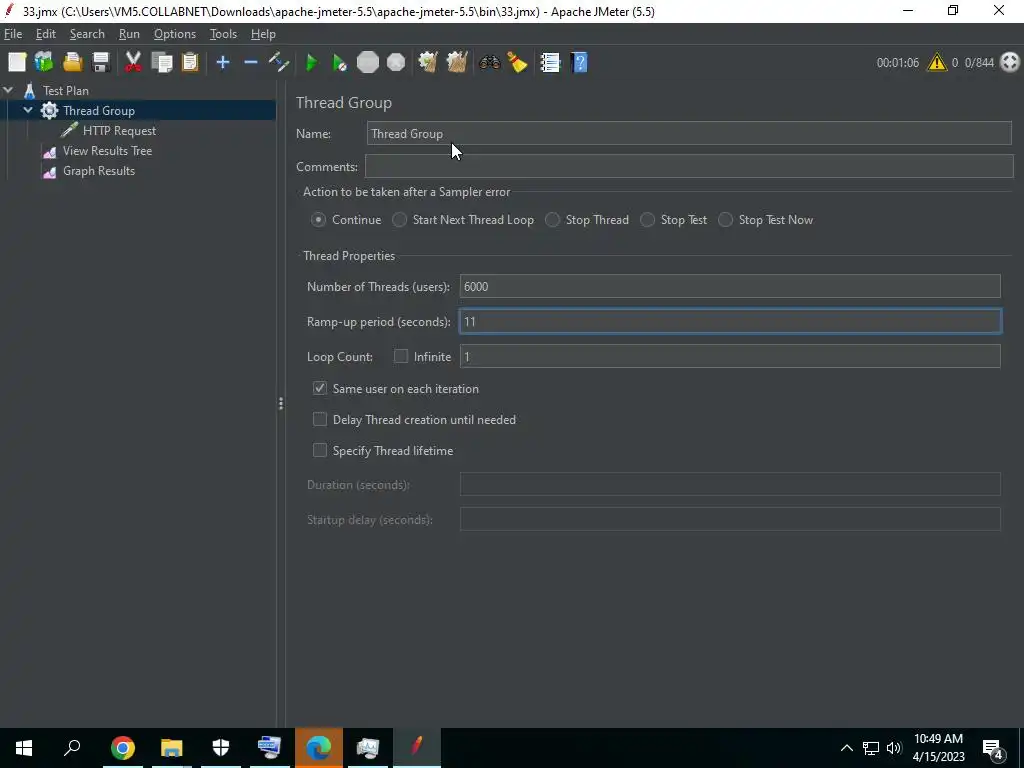This screenshot has width=1024, height=768.
Task: Enable the Infinite loop checkbox
Action: tap(401, 356)
